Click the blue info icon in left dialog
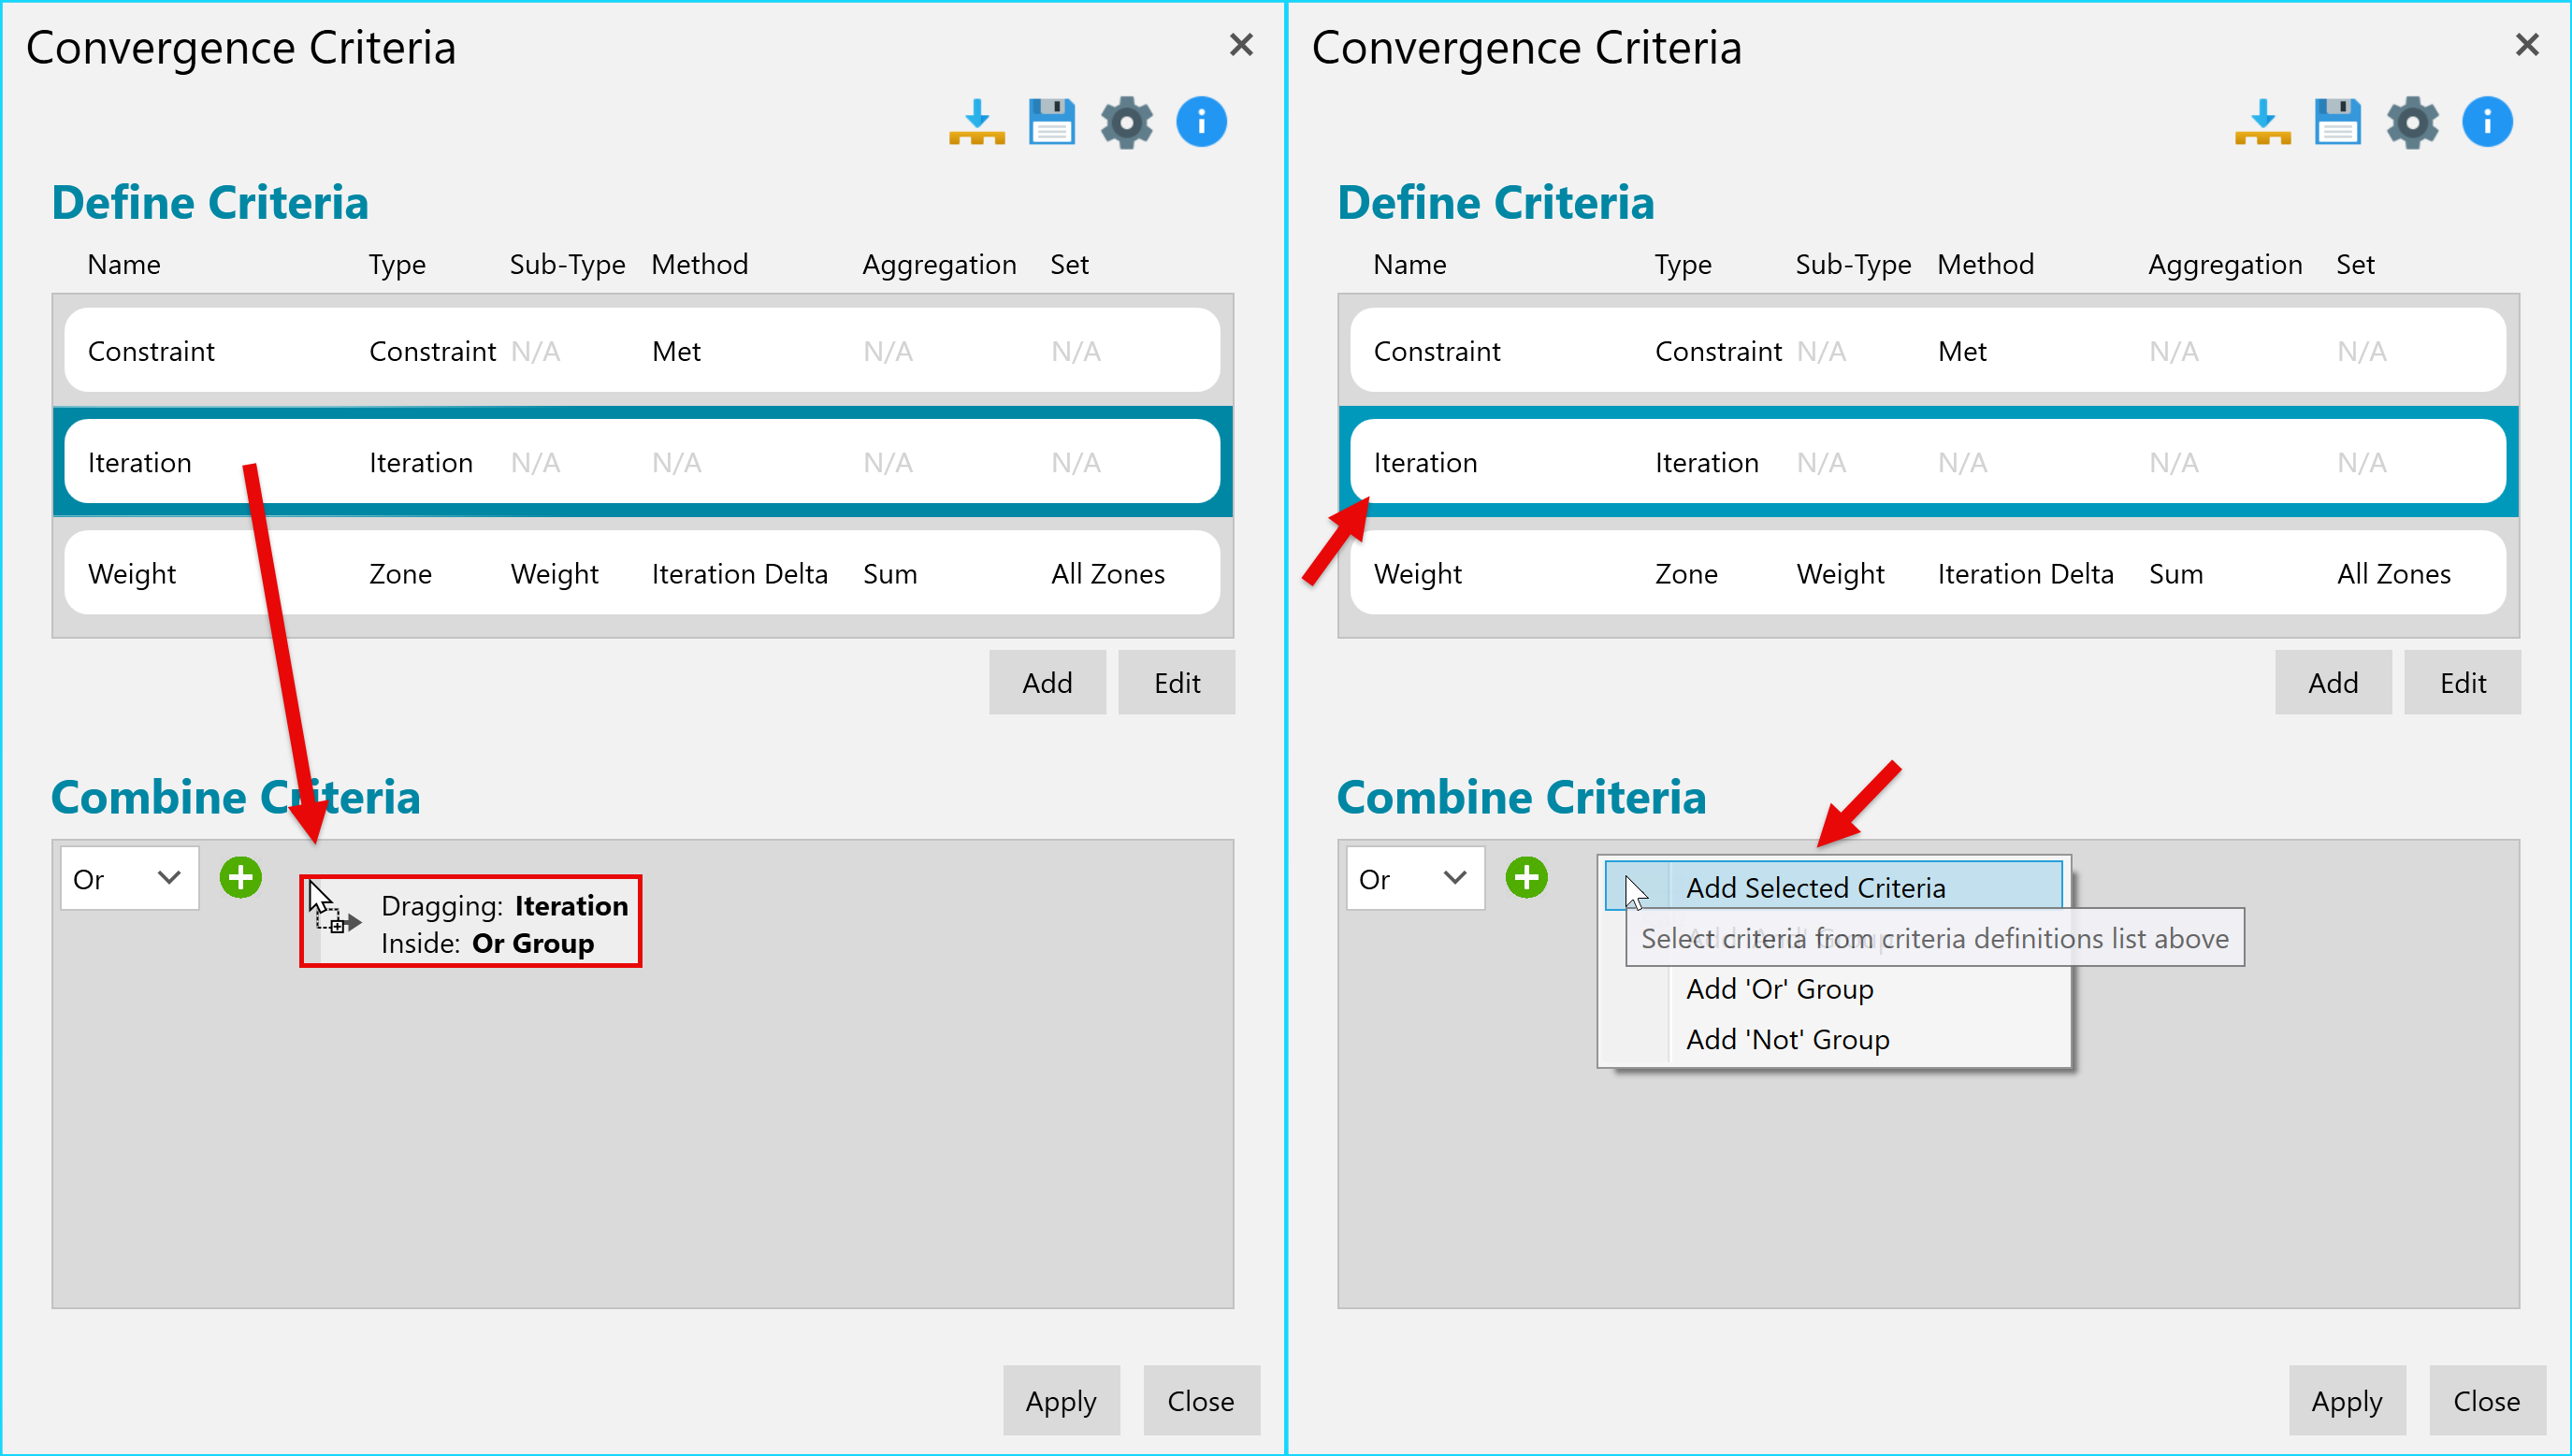 [x=1201, y=122]
